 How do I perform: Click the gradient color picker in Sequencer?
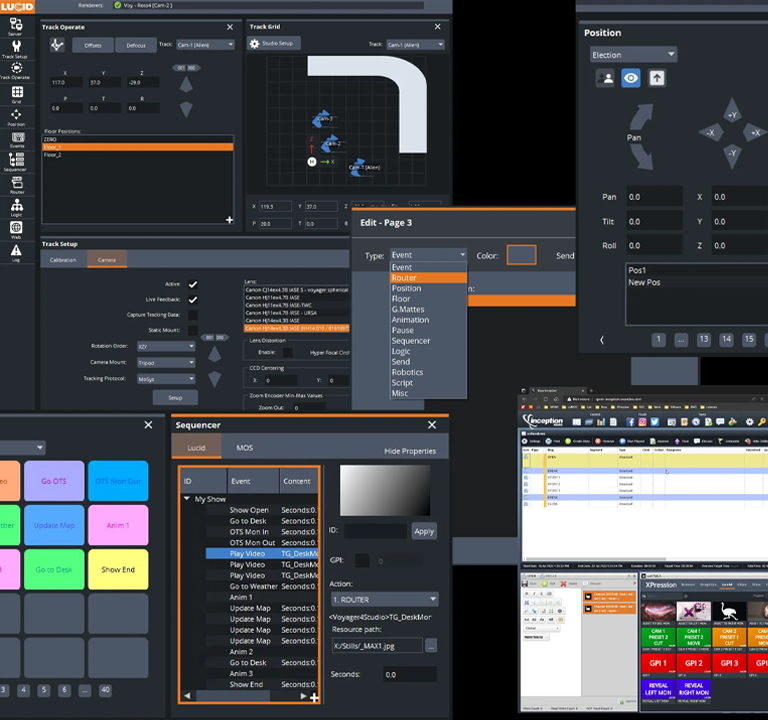click(x=385, y=490)
